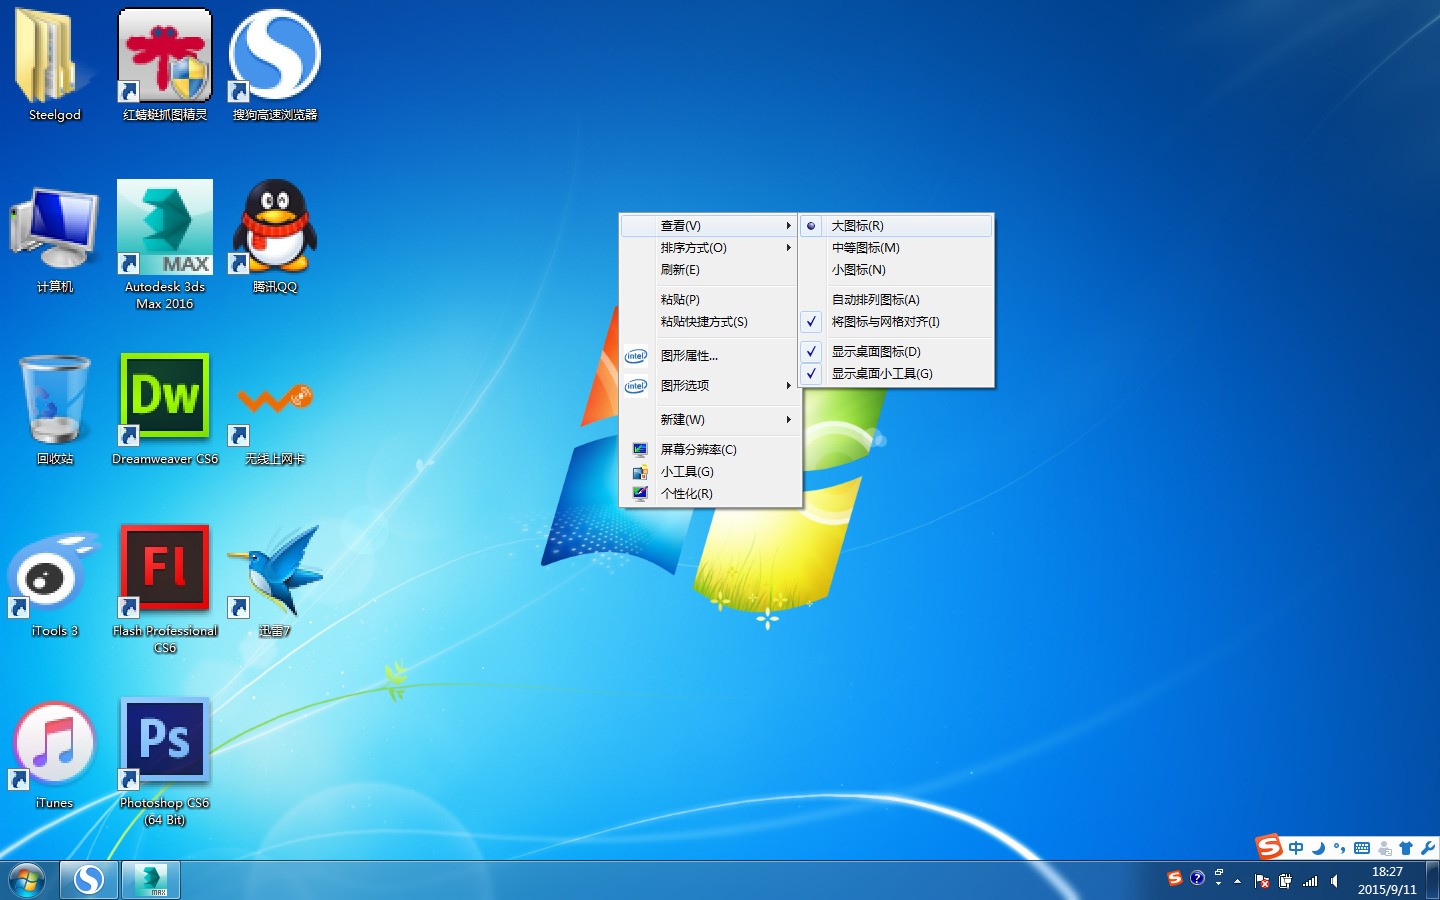The height and width of the screenshot is (900, 1440).
Task: Open Intel 图形属性 panel
Action: 687,355
